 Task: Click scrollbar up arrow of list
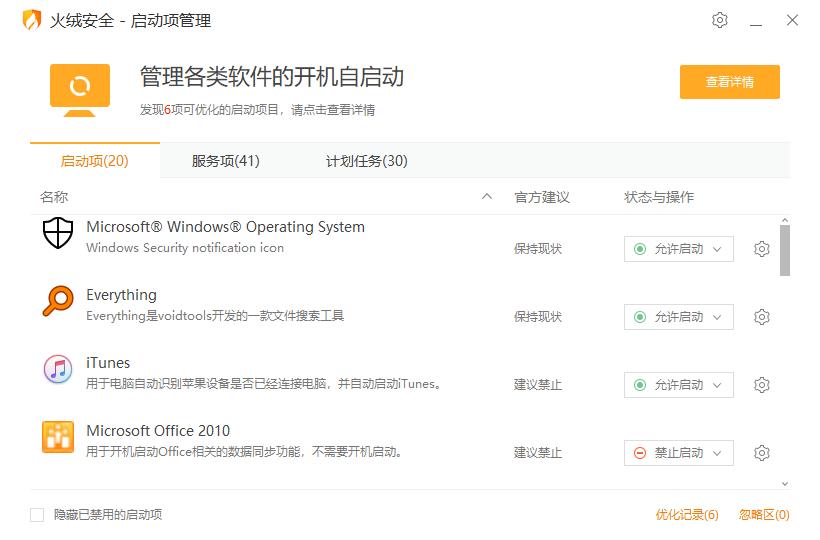click(x=784, y=220)
